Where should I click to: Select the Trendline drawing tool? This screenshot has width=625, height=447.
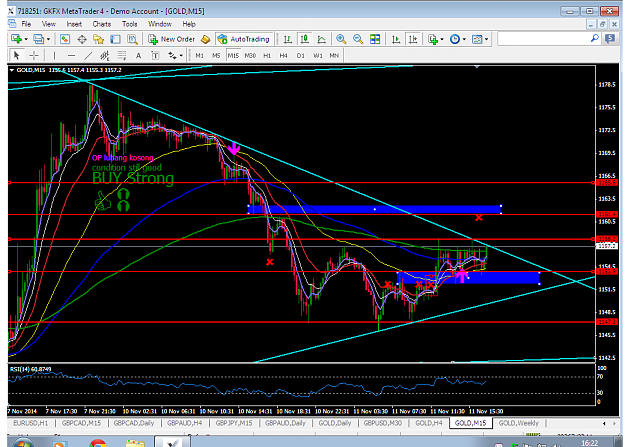[x=88, y=55]
